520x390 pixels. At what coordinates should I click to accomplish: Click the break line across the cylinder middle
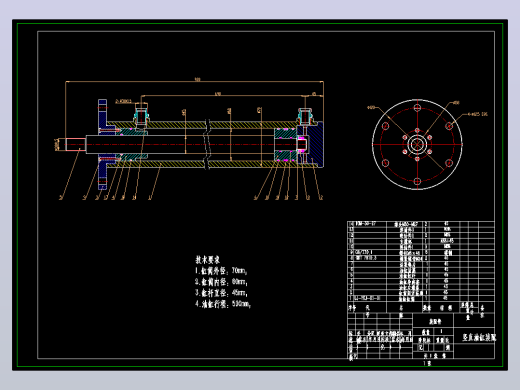[207, 144]
